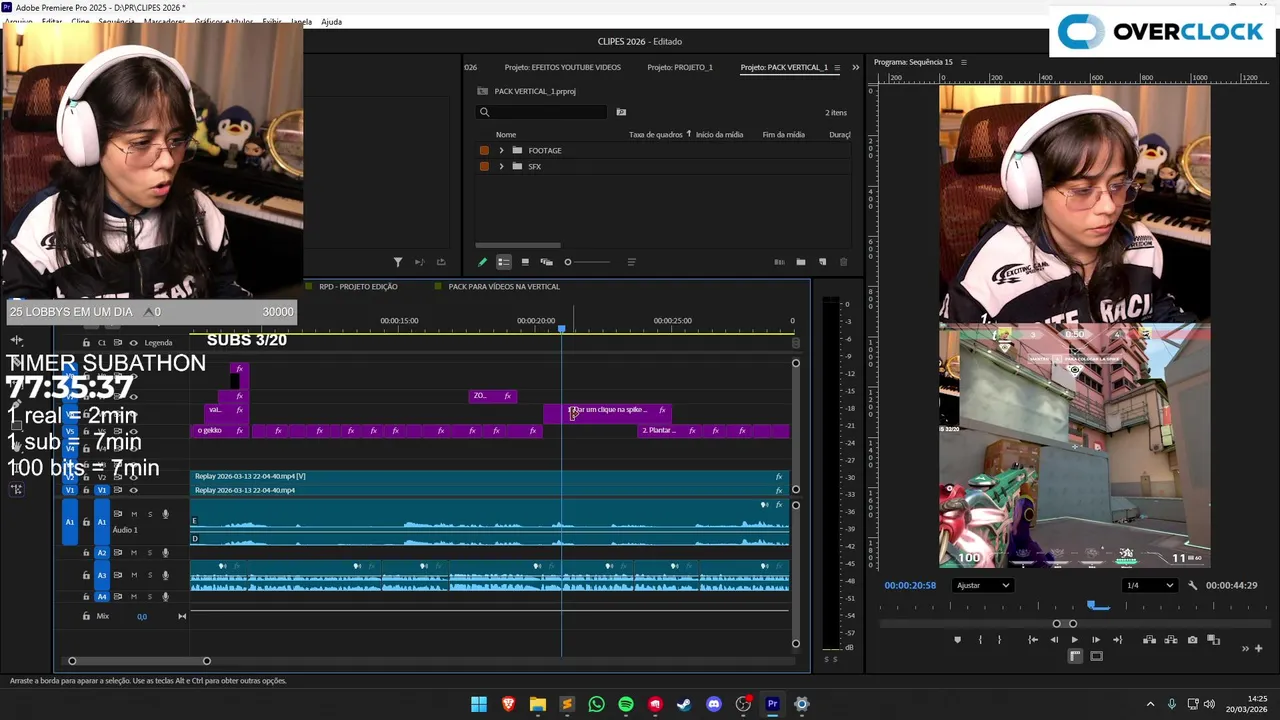
Task: Step forward one frame in Program monitor
Action: (1096, 640)
